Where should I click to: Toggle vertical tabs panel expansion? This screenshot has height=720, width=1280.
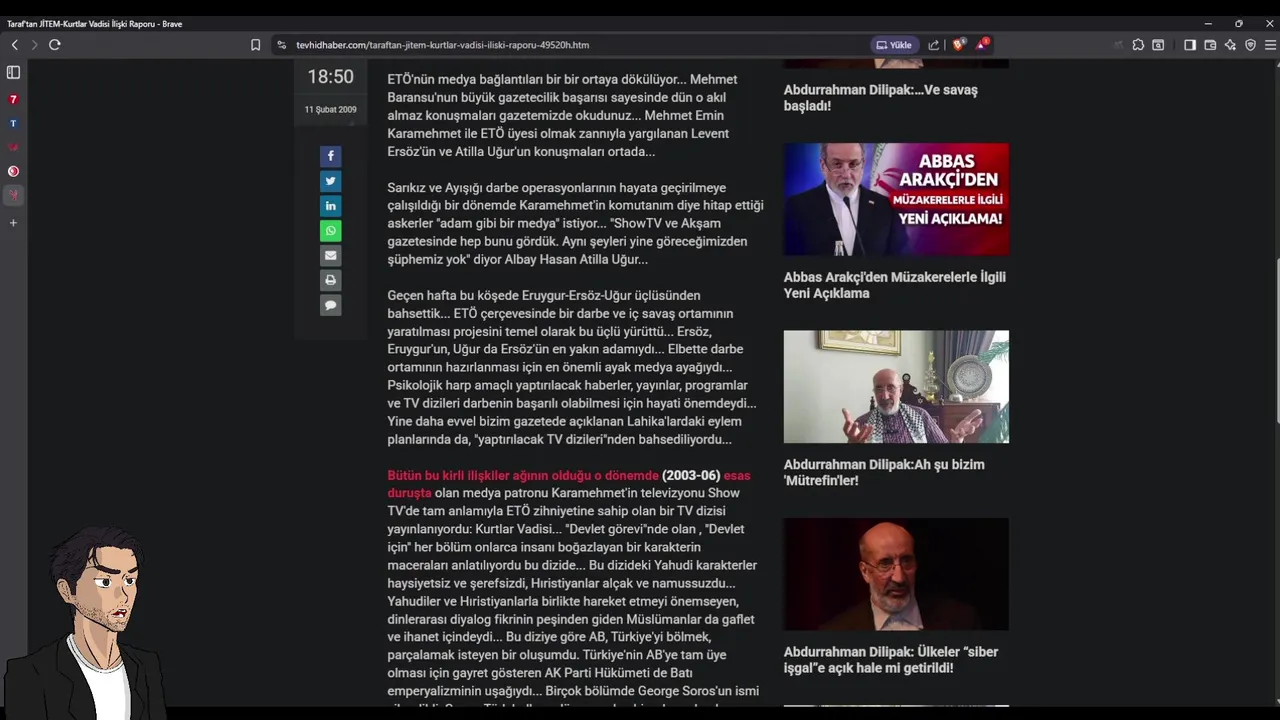[x=13, y=72]
